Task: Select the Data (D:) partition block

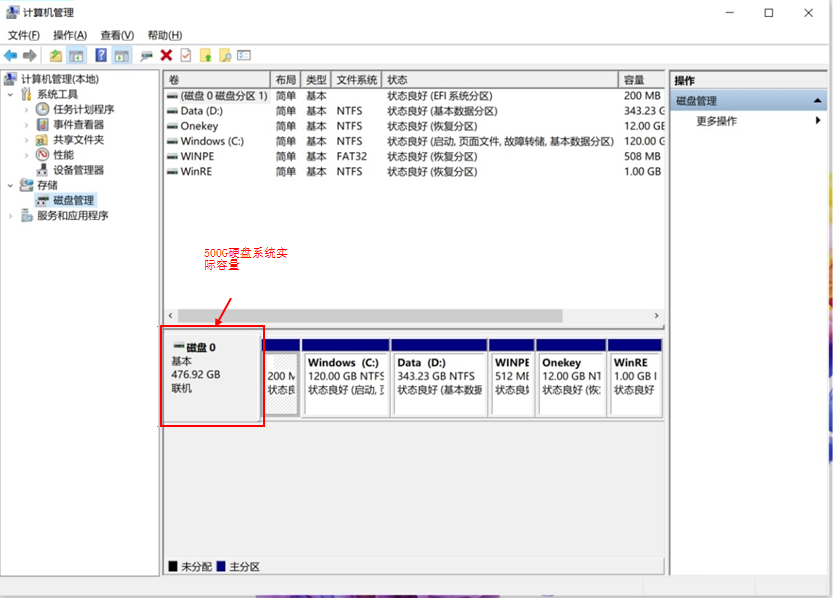Action: click(x=440, y=378)
